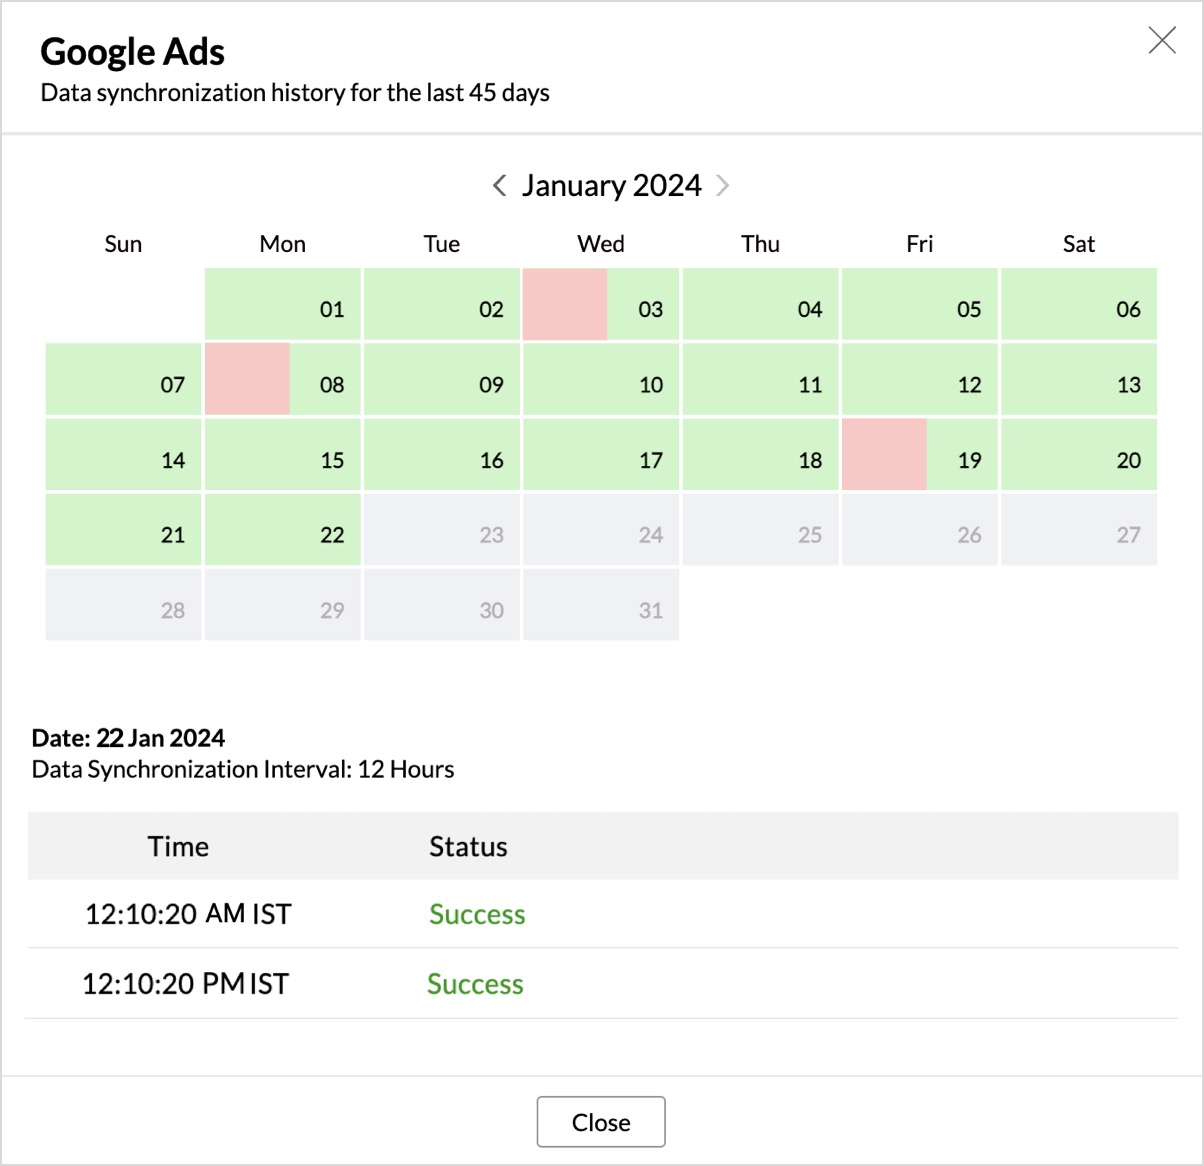Click greyed-out day 23
Image resolution: width=1204 pixels, height=1166 pixels.
442,530
